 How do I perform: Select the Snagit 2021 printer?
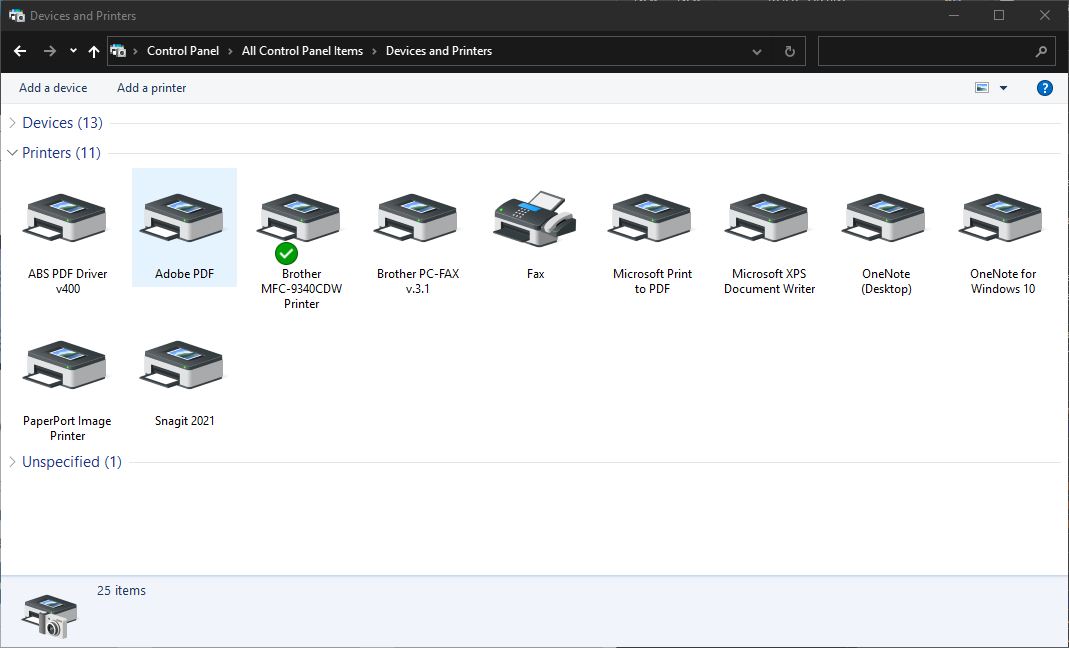pyautogui.click(x=184, y=365)
